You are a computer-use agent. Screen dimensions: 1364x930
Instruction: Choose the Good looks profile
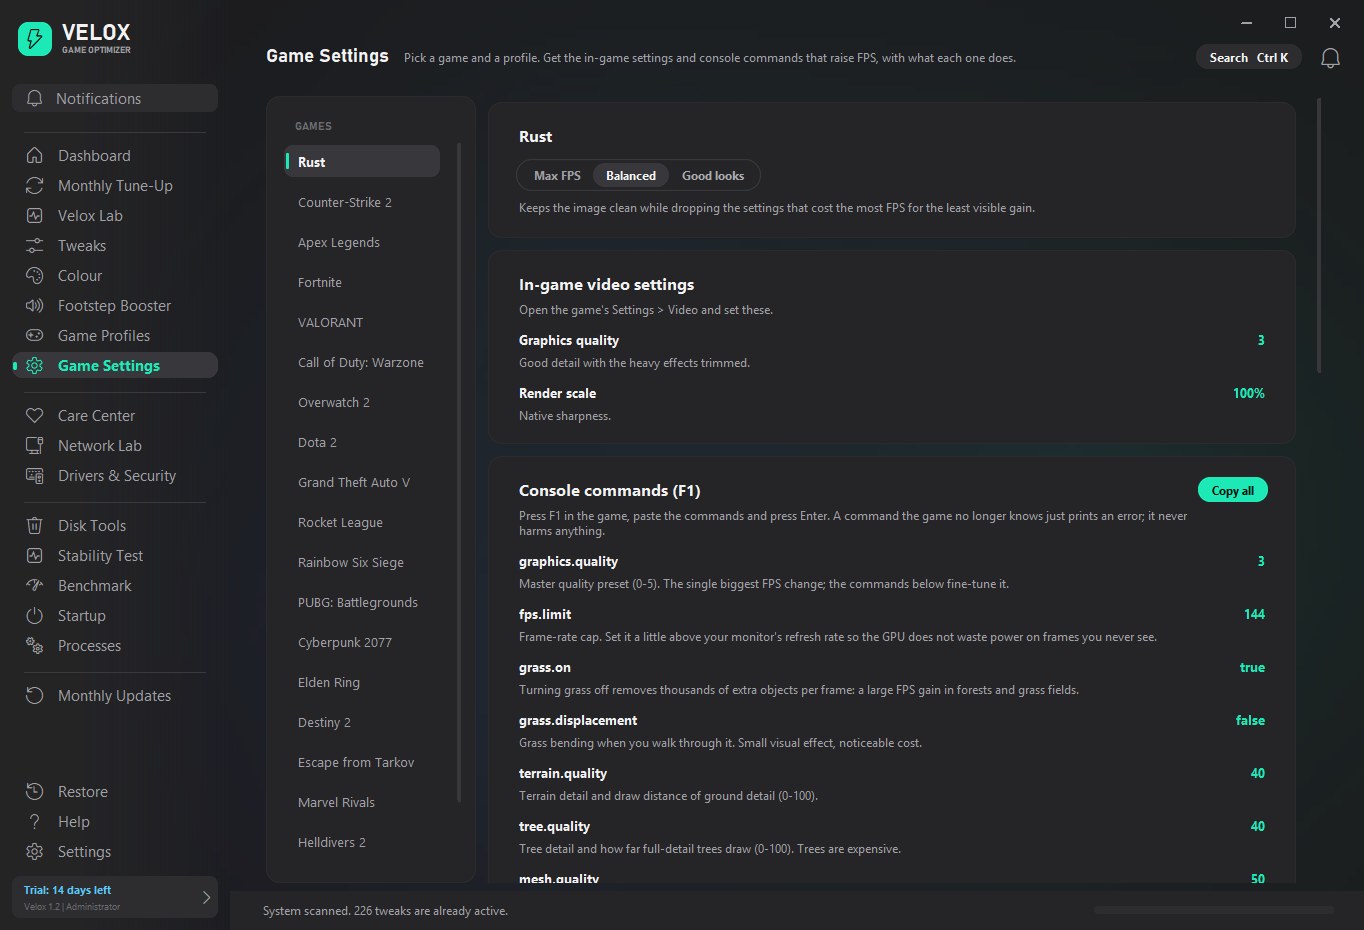click(x=713, y=175)
